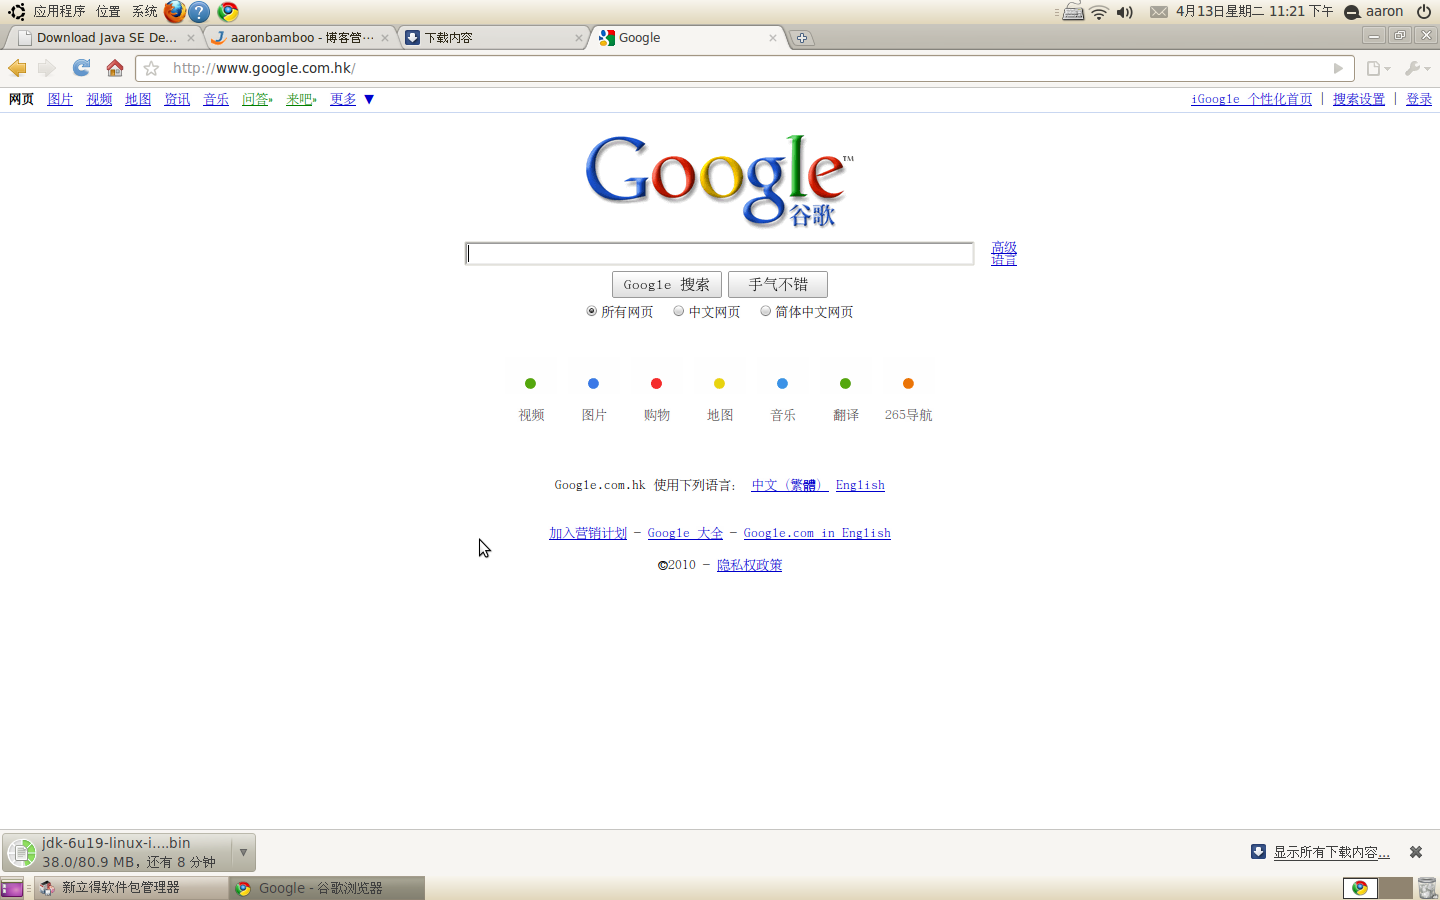Screen dimensions: 1440x900
Task: Launch Chrome from the top panel
Action: coord(228,12)
